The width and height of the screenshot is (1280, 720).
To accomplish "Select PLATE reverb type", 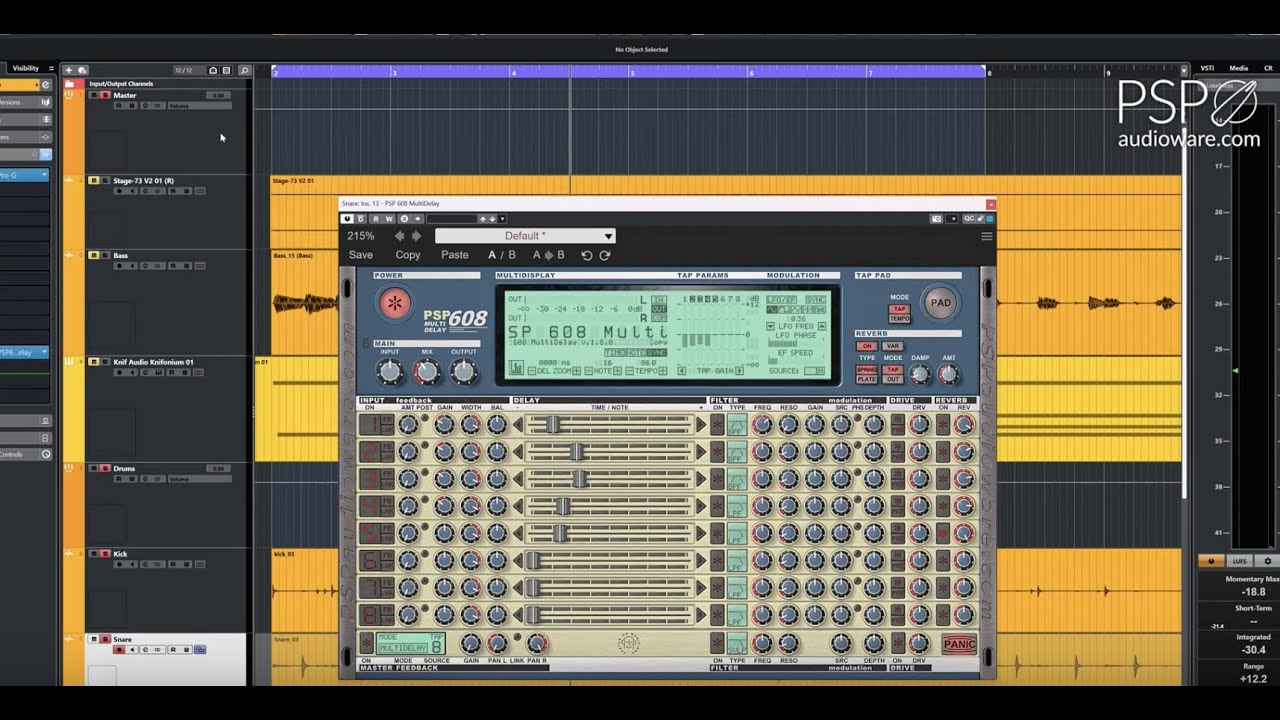I will 867,379.
